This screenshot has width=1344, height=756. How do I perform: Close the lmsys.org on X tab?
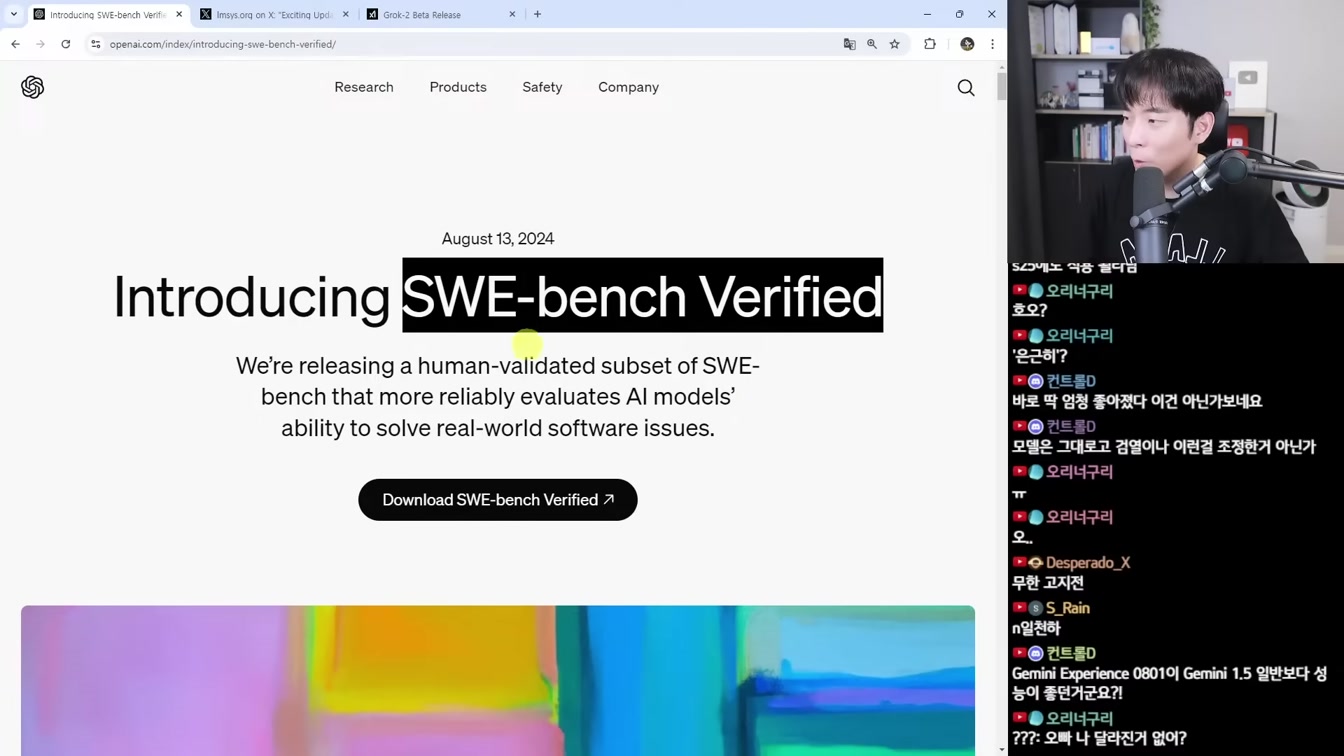click(x=346, y=15)
